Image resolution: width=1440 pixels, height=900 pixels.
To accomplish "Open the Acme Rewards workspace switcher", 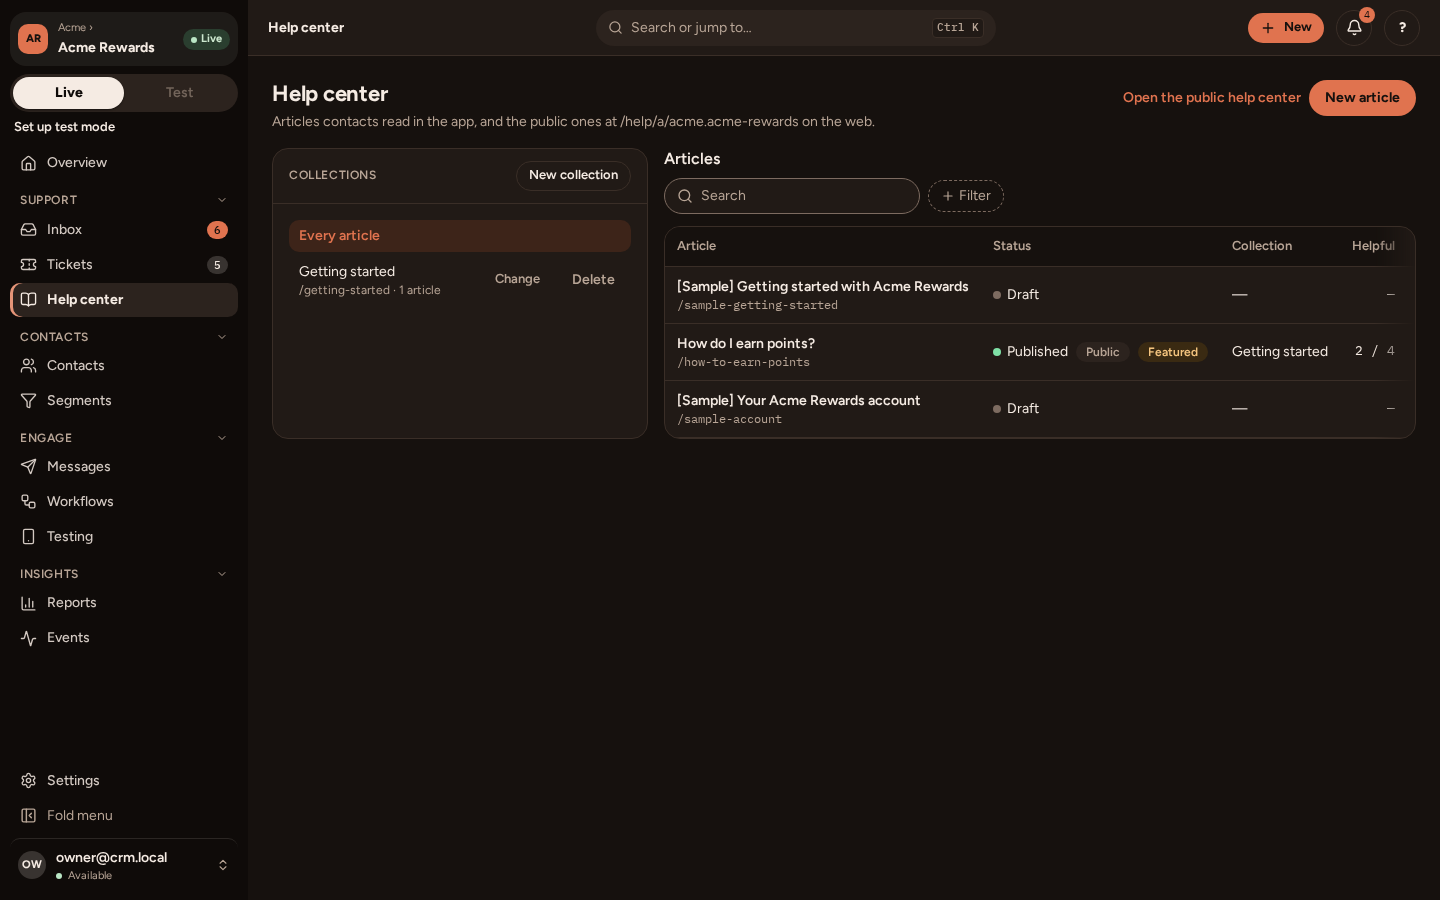I will [124, 39].
